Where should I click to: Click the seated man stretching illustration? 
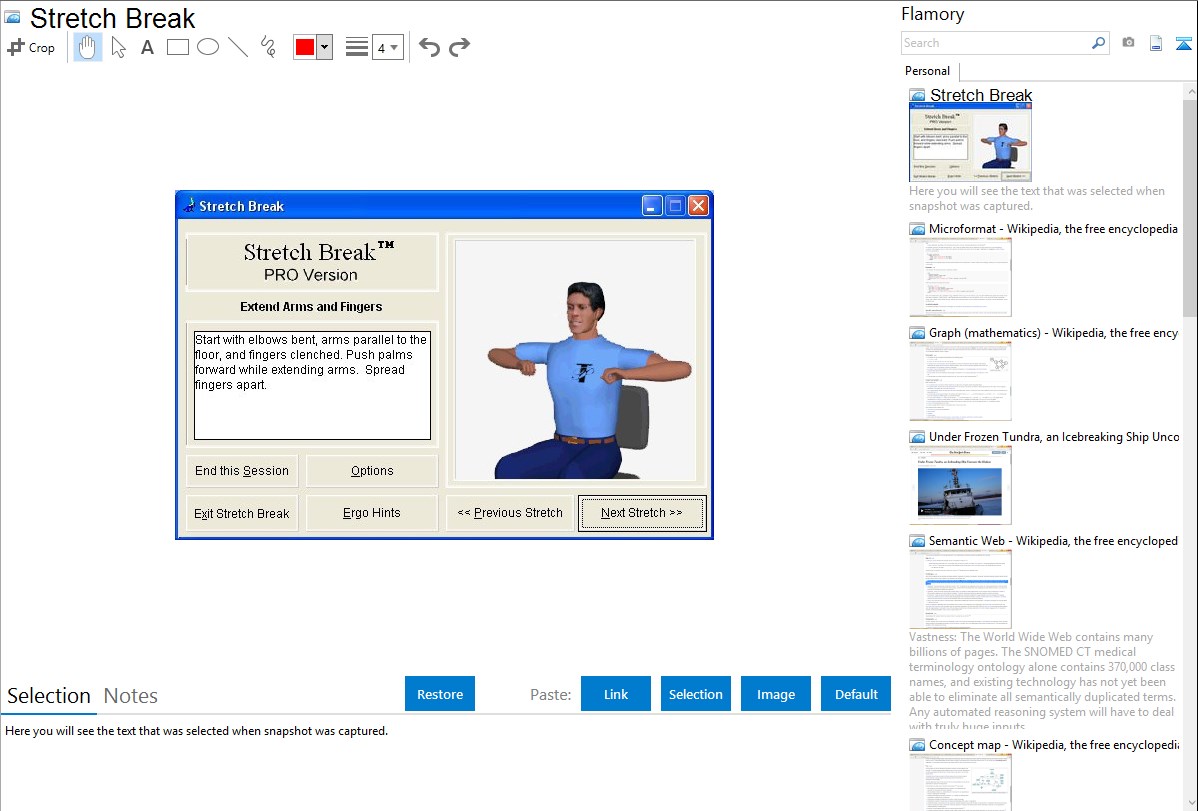(575, 359)
